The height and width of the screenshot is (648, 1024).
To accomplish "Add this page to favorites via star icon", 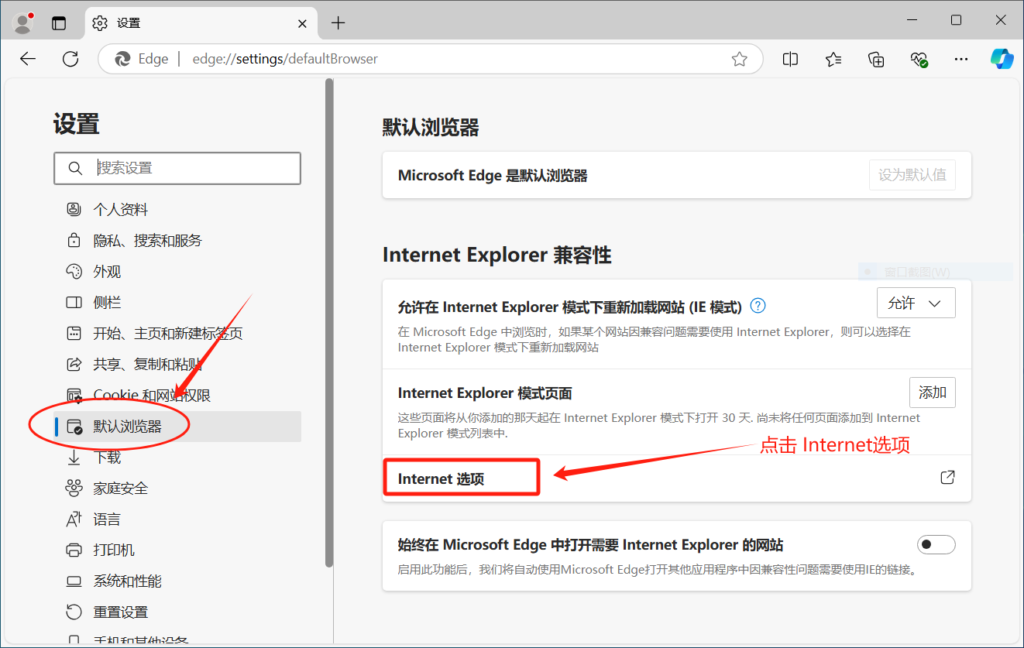I will click(x=739, y=59).
